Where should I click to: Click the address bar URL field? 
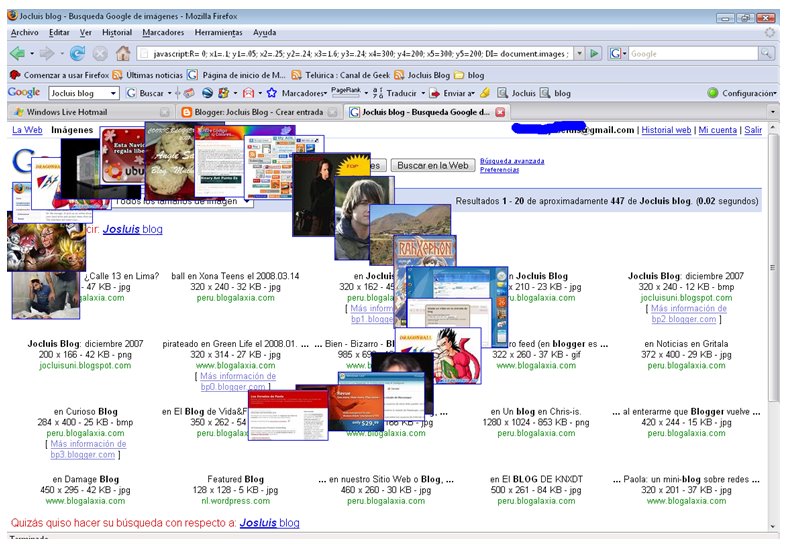coord(355,53)
